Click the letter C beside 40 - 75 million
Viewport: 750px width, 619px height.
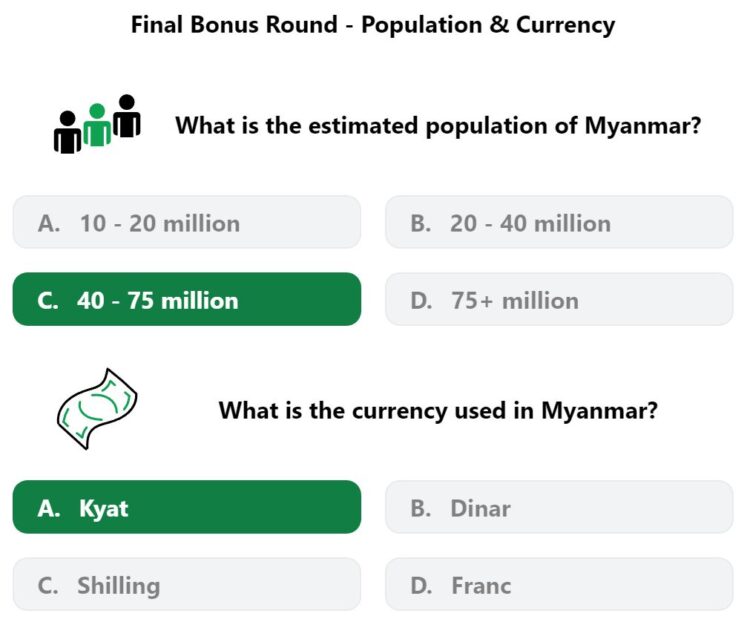pyautogui.click(x=48, y=301)
